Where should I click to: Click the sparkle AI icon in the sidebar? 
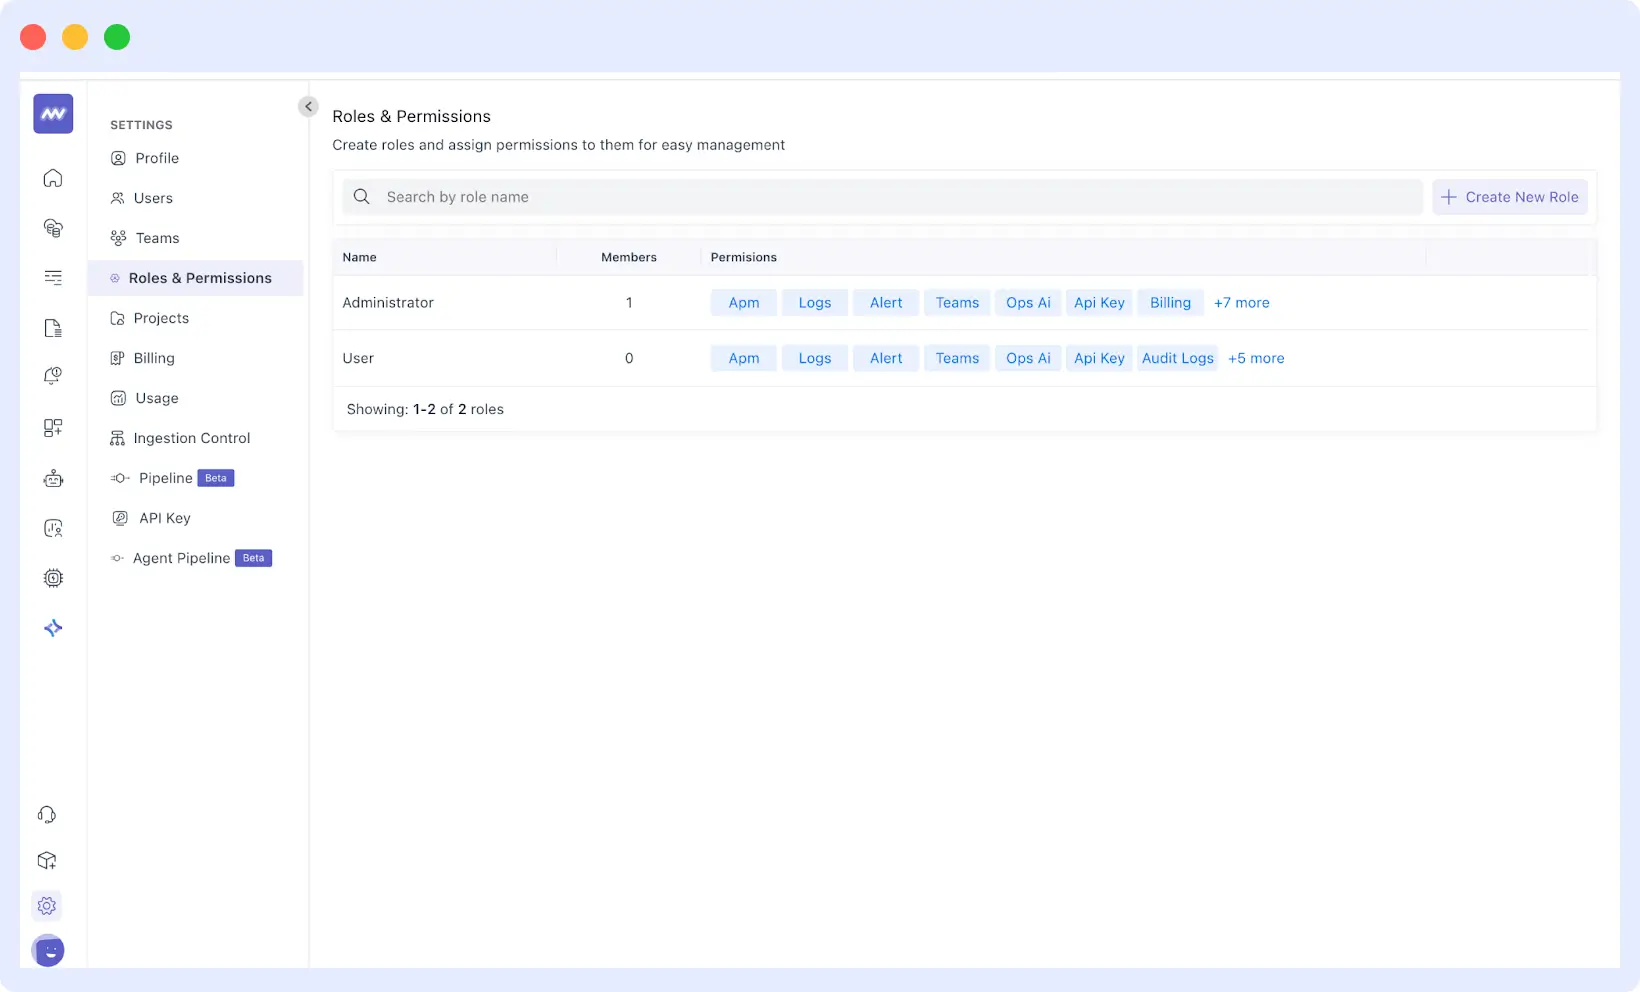52,628
